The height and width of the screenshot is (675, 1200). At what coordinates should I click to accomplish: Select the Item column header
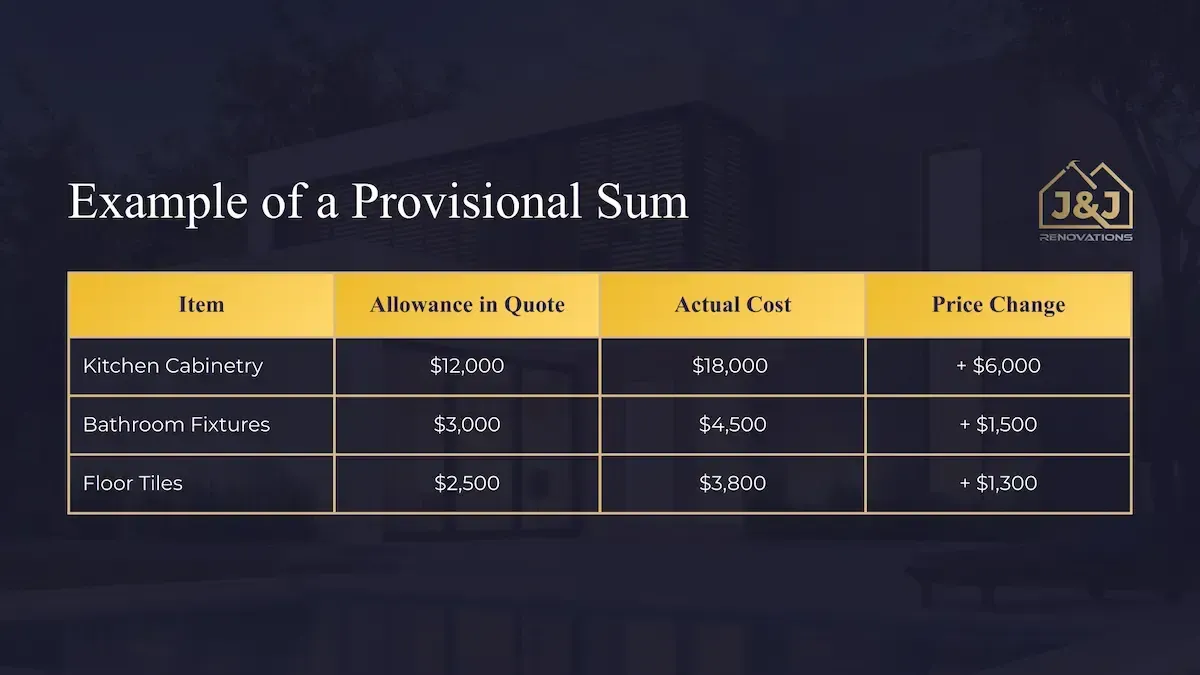[x=201, y=305]
